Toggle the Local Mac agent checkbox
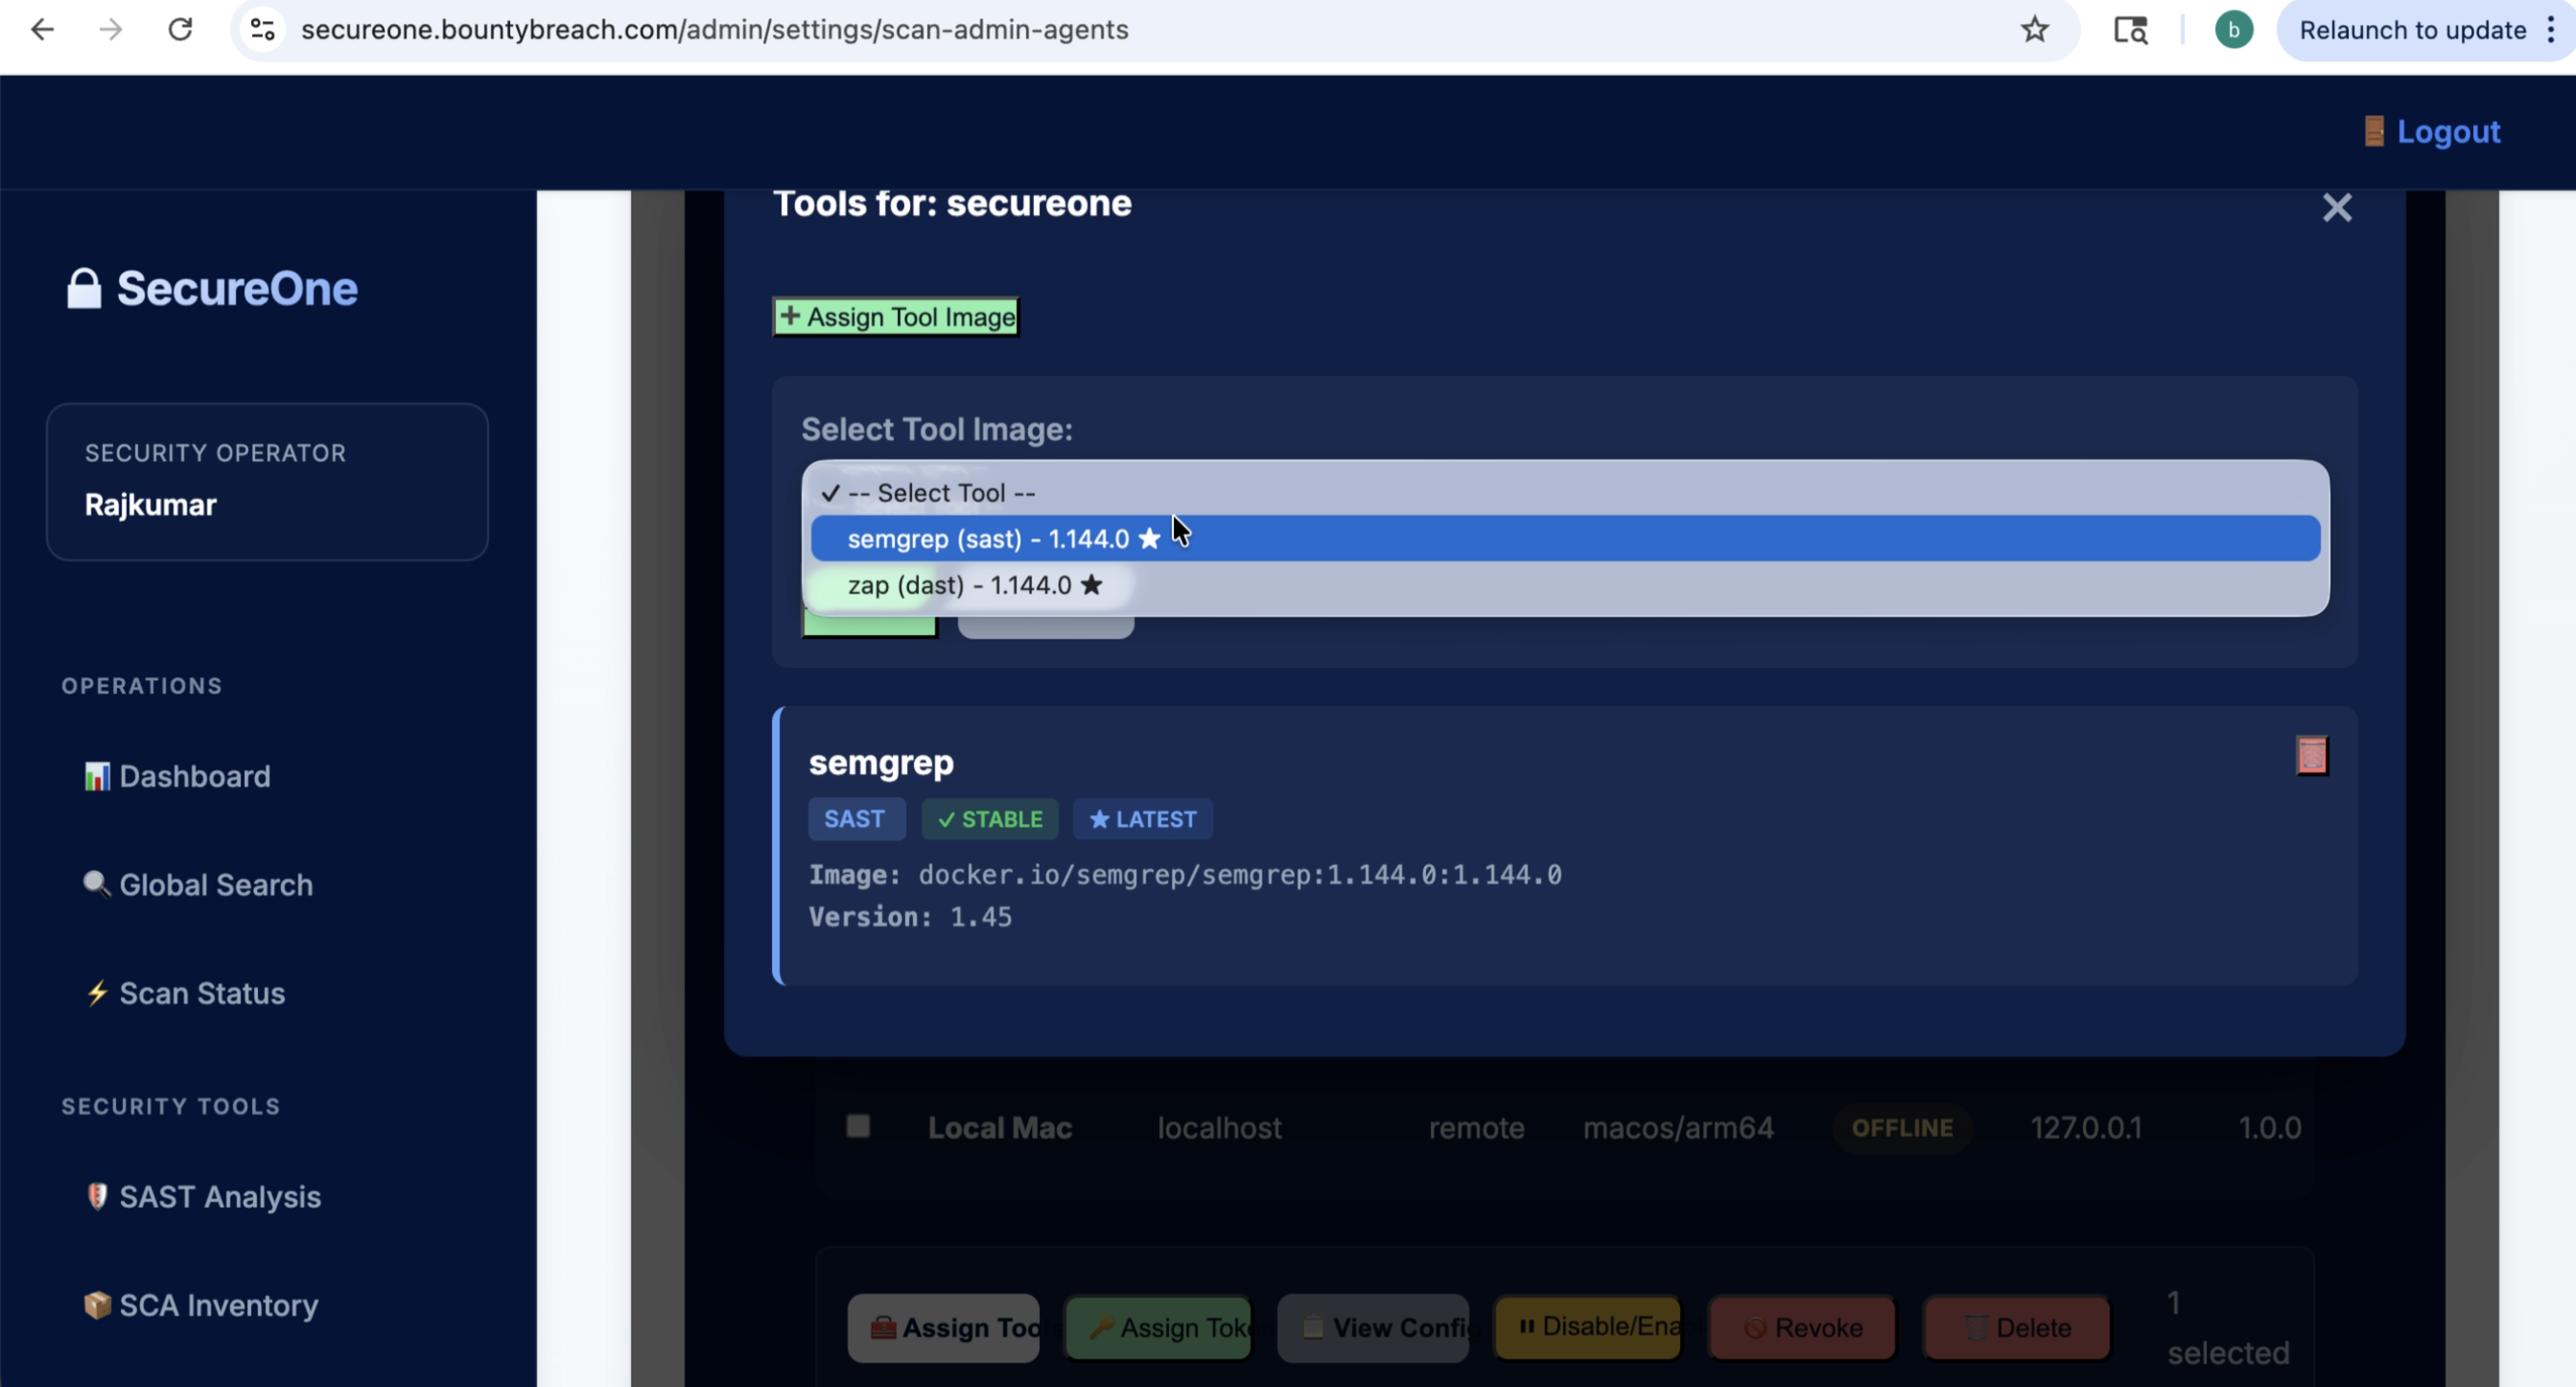2576x1387 pixels. [x=858, y=1127]
